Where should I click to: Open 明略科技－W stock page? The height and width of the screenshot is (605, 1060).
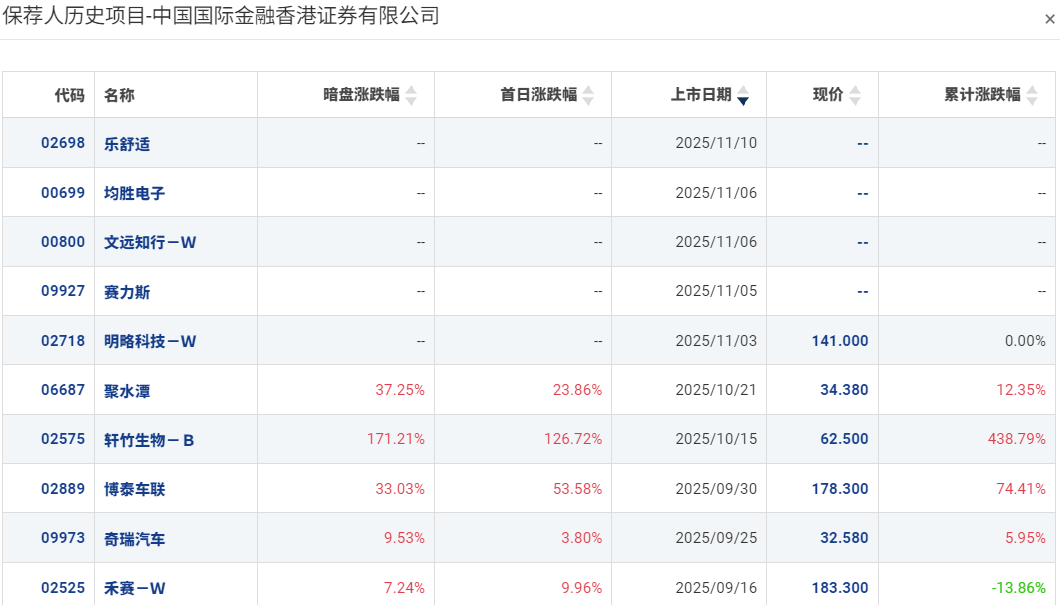150,341
